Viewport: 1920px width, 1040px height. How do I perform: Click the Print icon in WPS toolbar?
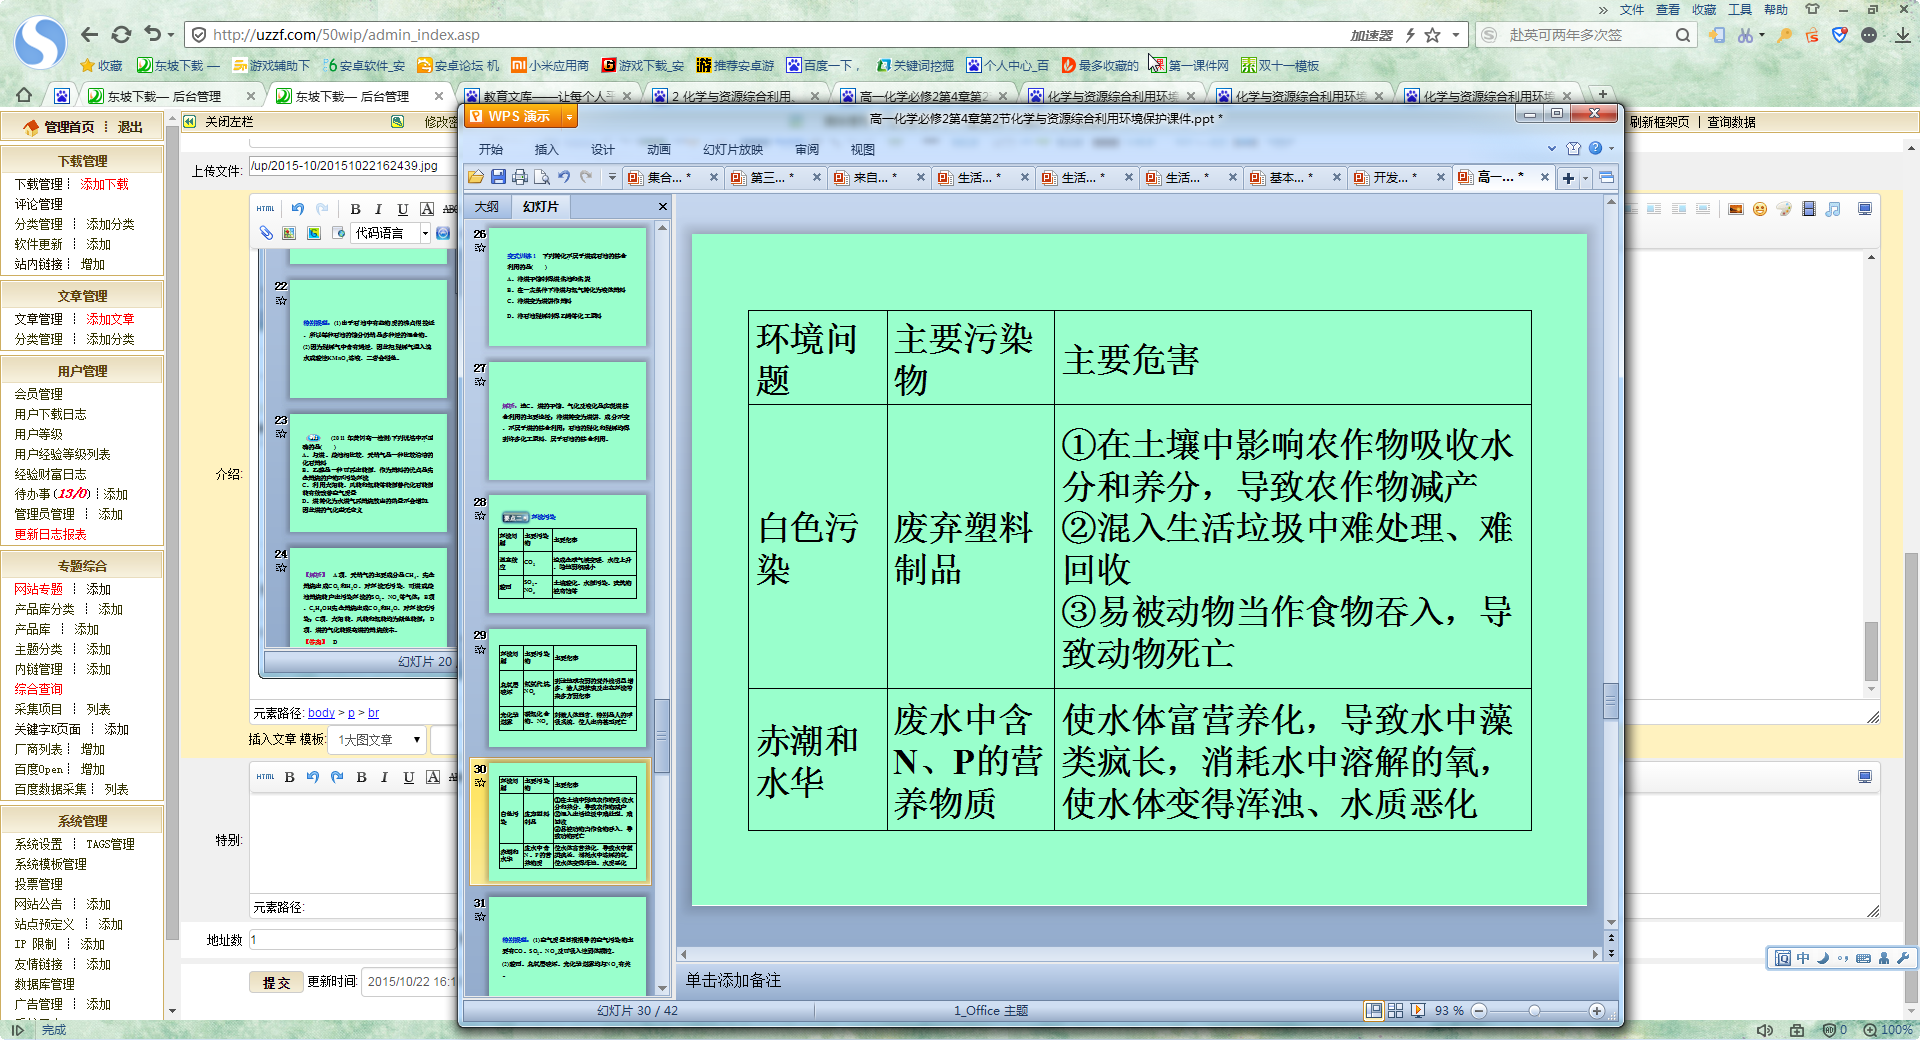click(520, 177)
